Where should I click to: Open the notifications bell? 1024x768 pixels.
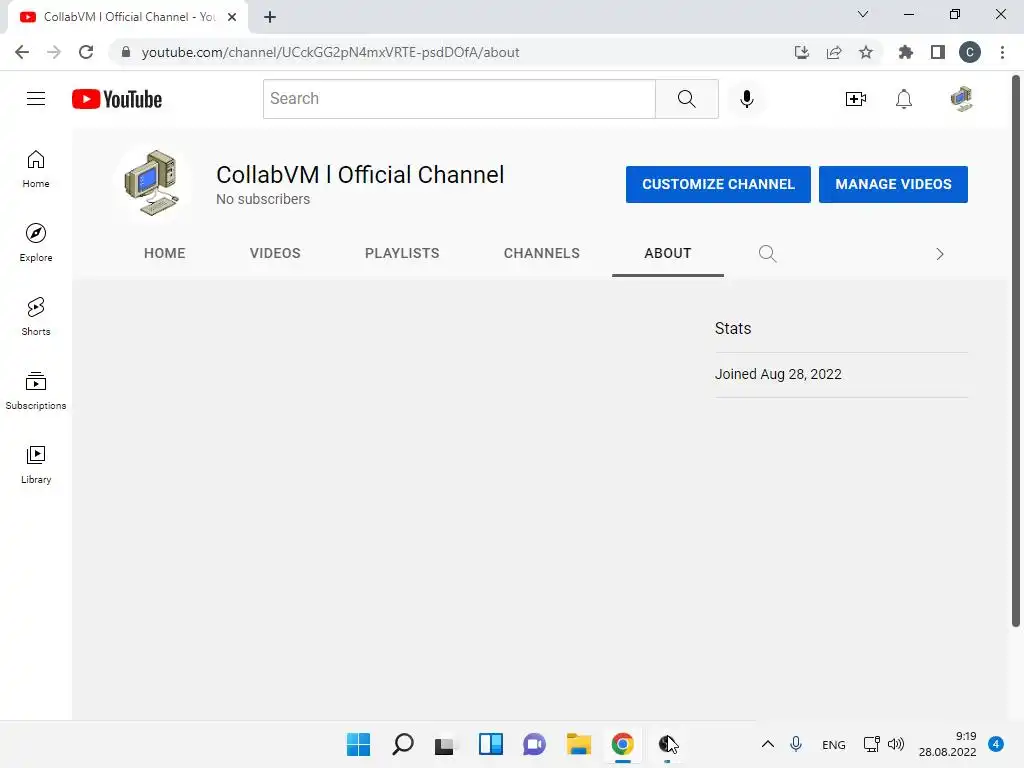click(x=904, y=99)
